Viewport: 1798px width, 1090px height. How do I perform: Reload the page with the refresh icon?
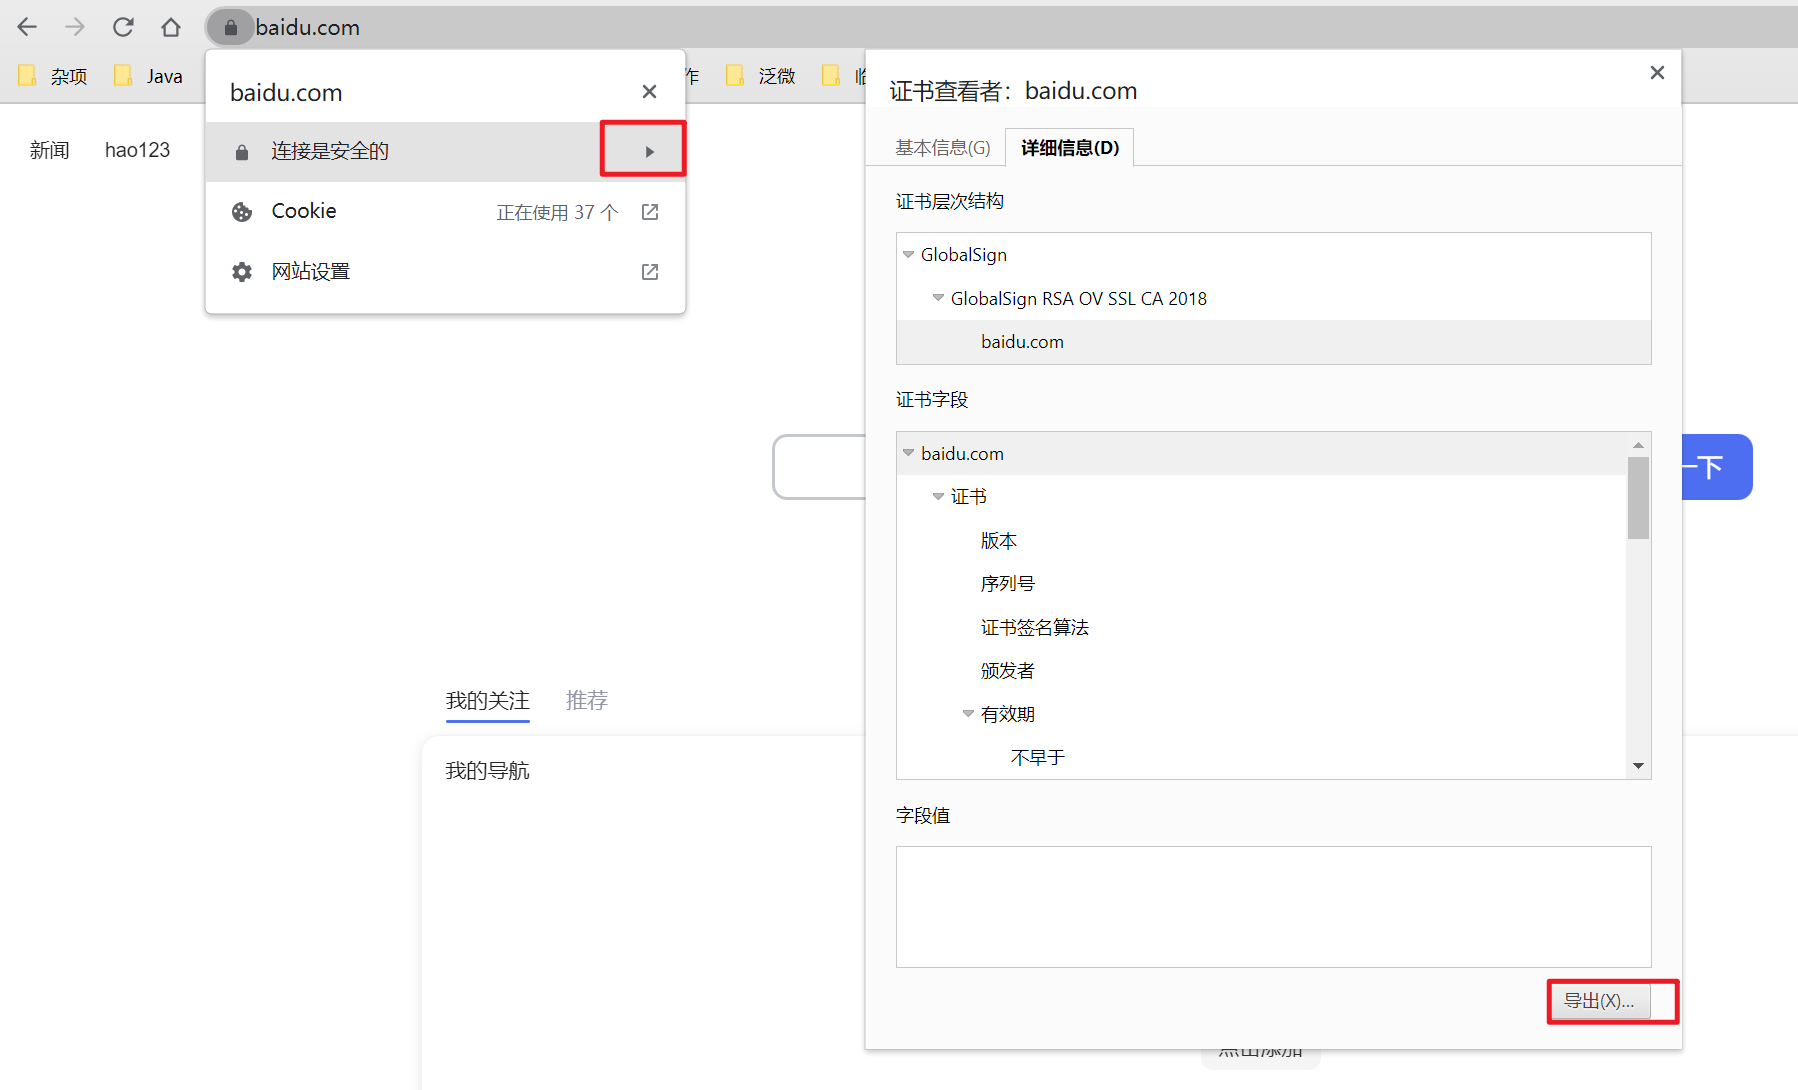pyautogui.click(x=123, y=27)
